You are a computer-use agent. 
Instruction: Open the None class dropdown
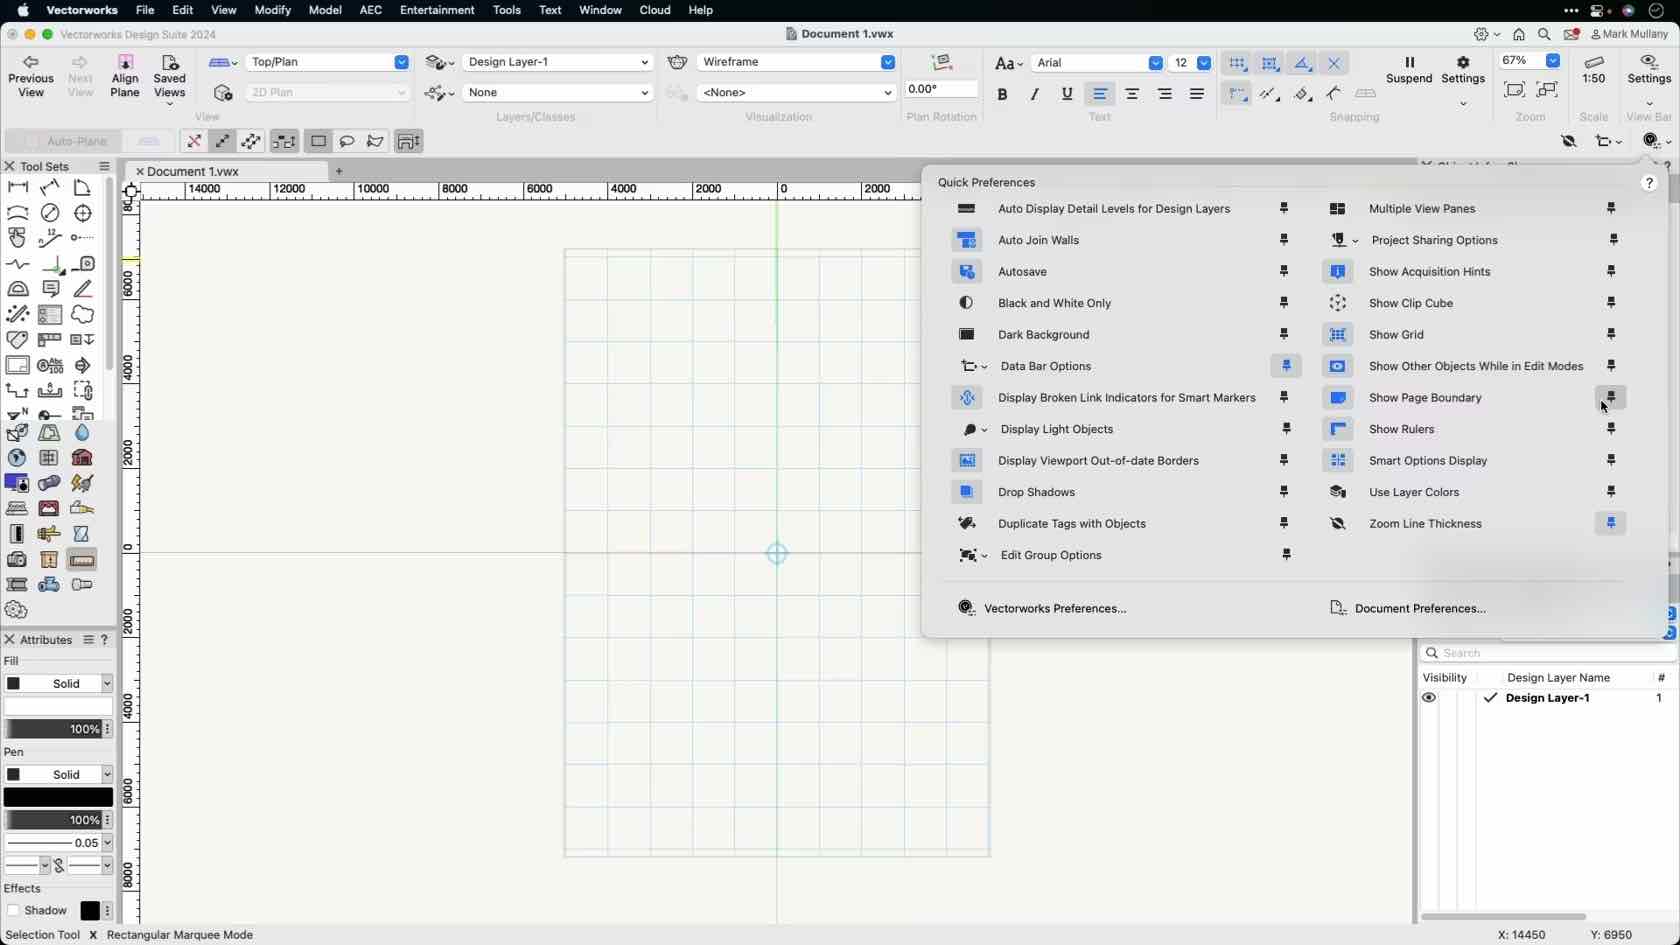(x=557, y=93)
